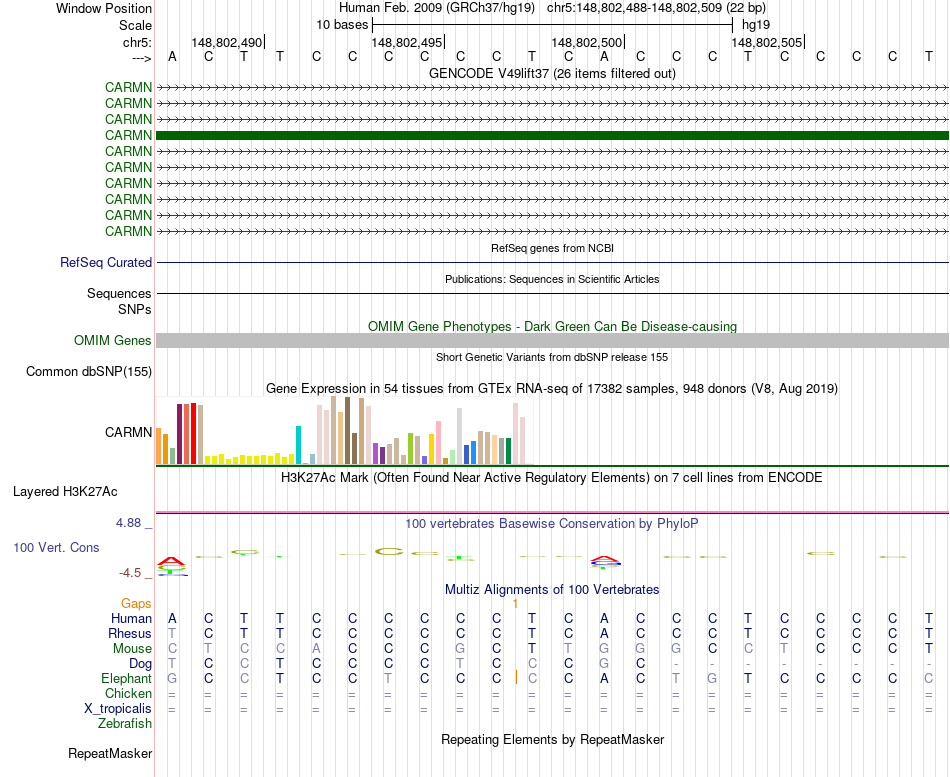The width and height of the screenshot is (950, 777).
Task: Open the OMIM Gene Phenotypes track title
Action: (x=552, y=326)
